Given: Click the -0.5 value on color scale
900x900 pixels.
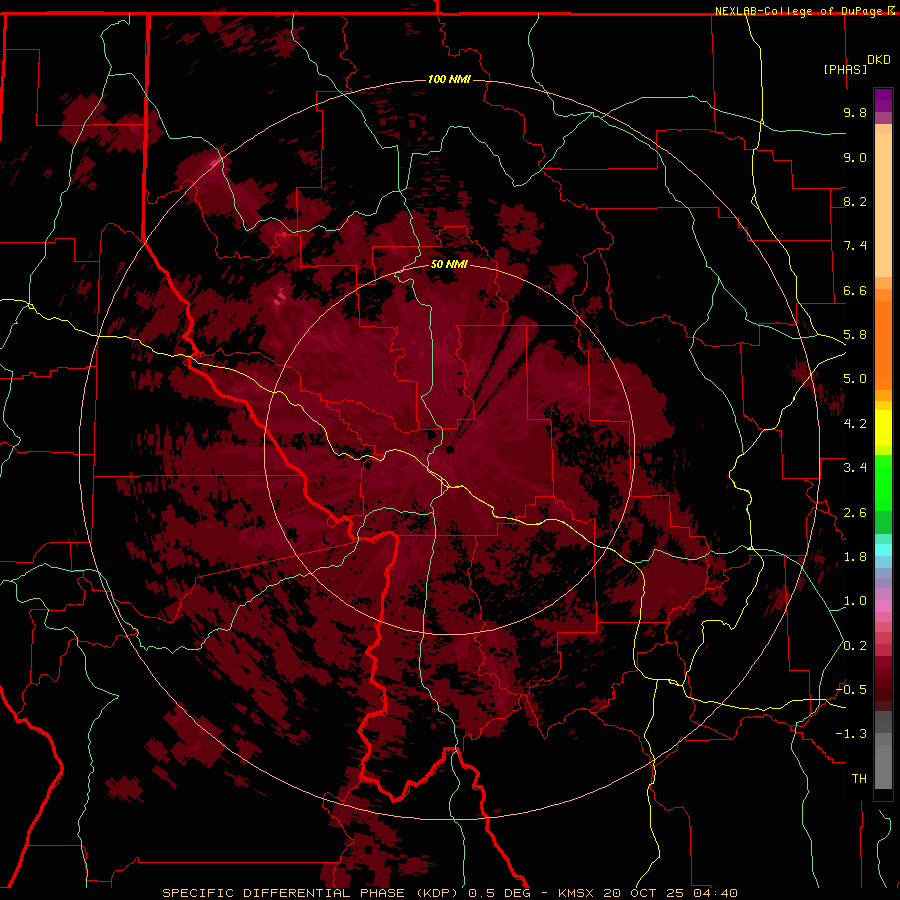Looking at the screenshot, I should [851, 690].
